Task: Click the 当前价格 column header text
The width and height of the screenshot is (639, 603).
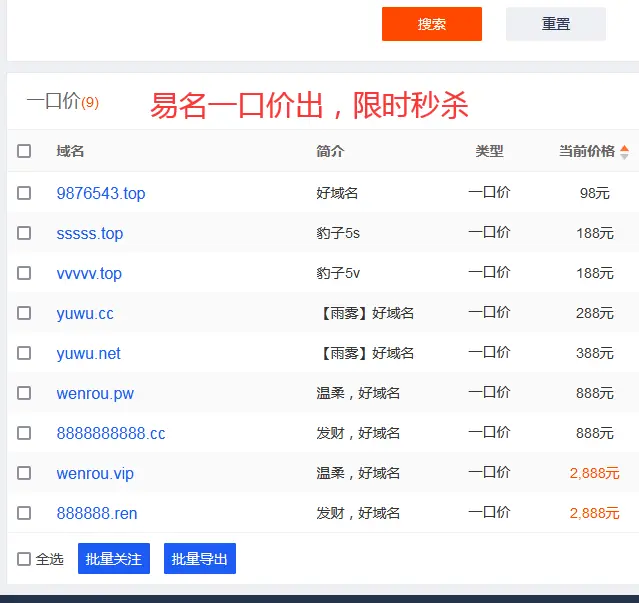Action: (586, 151)
